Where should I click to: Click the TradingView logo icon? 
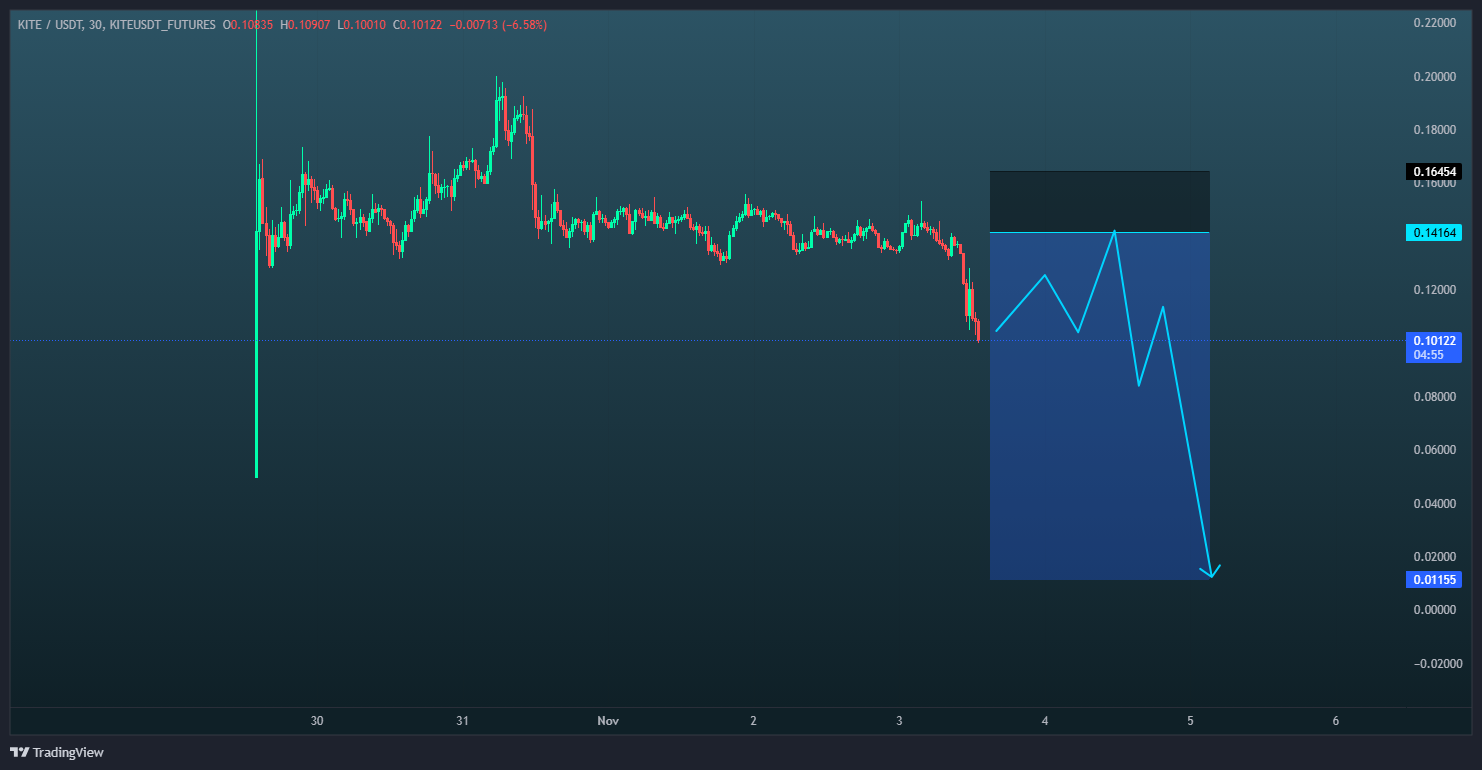coord(19,752)
